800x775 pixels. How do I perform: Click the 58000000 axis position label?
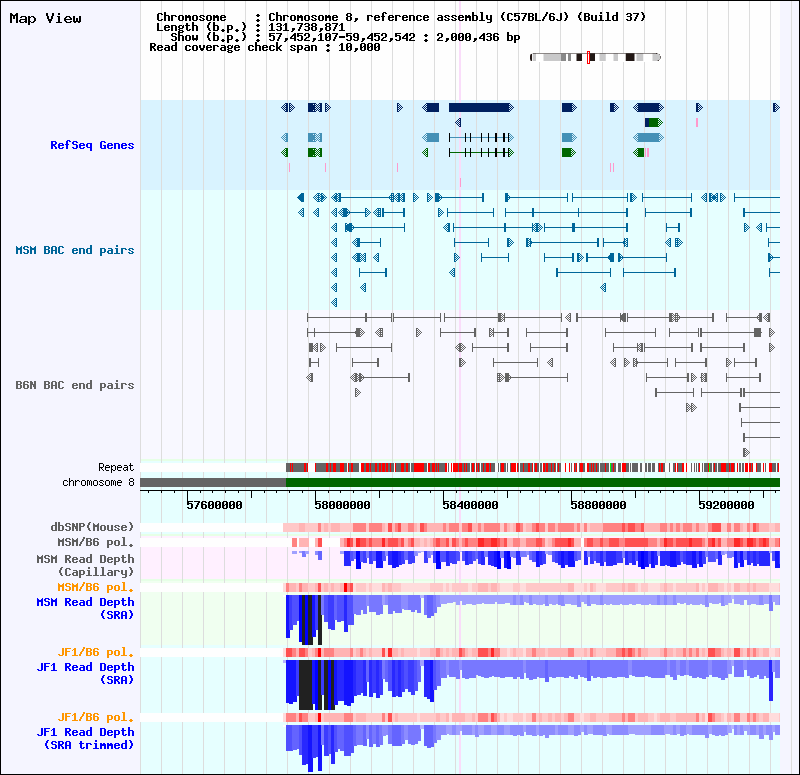[342, 505]
